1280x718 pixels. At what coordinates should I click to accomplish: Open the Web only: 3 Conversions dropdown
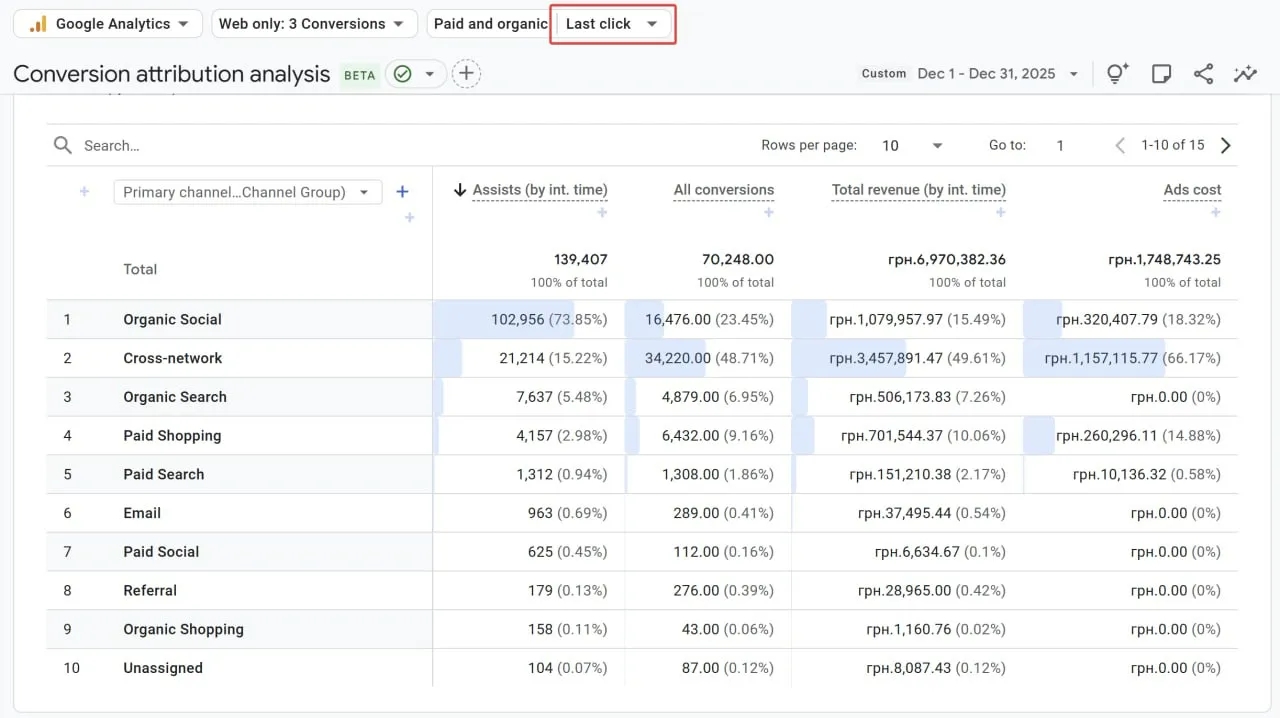(314, 24)
